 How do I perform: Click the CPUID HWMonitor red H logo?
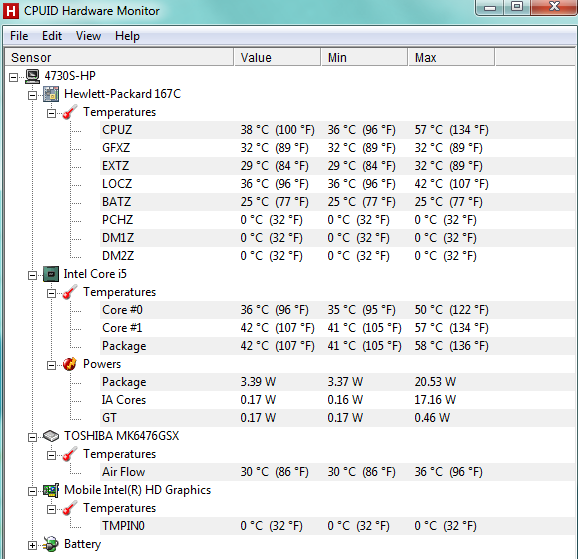(11, 11)
